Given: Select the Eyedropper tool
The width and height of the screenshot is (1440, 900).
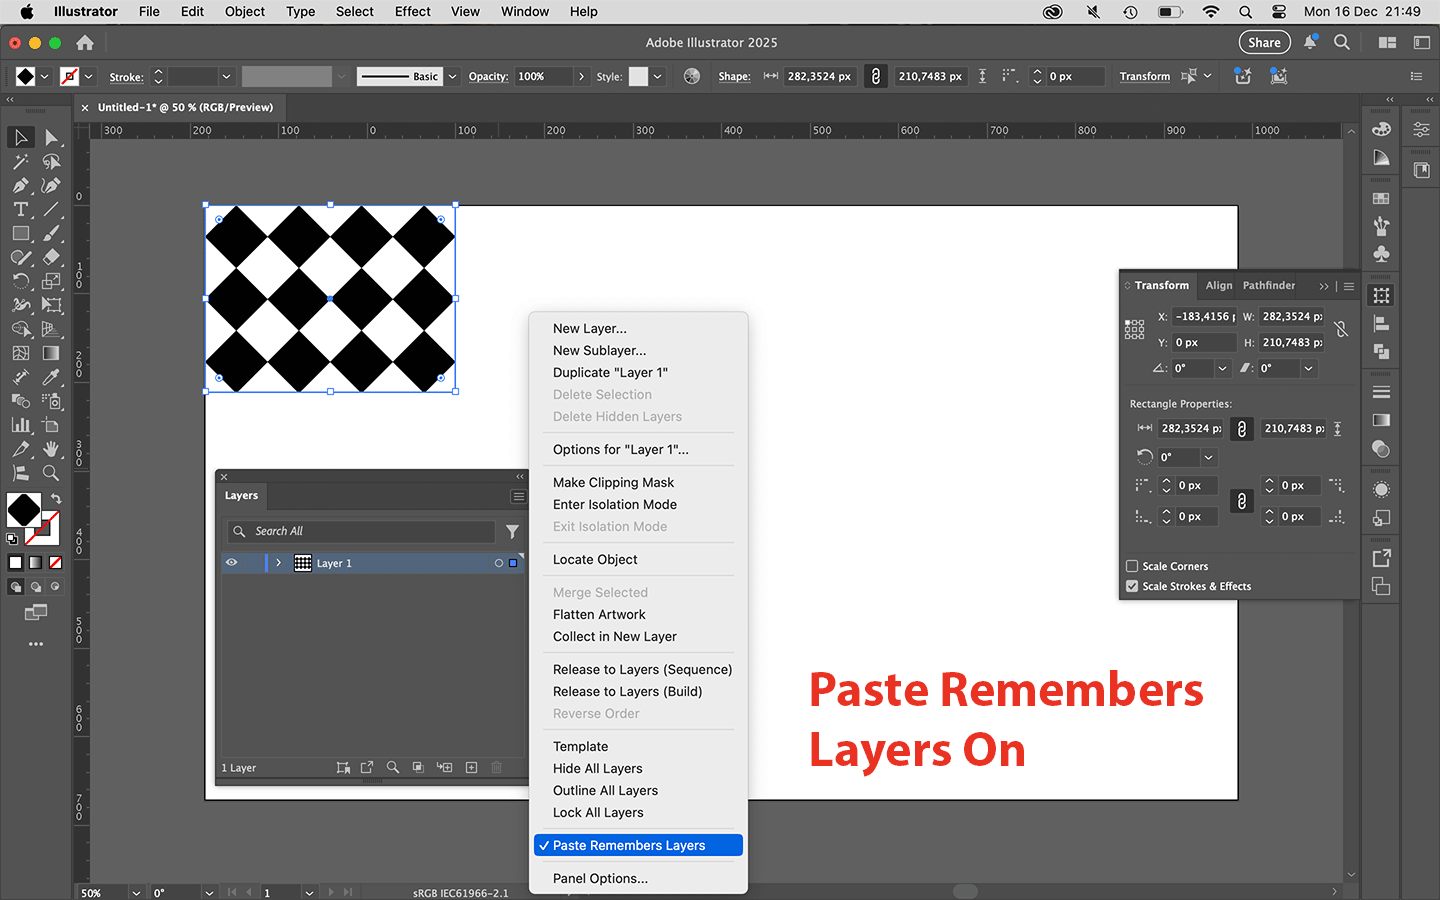Looking at the screenshot, I should pos(51,377).
